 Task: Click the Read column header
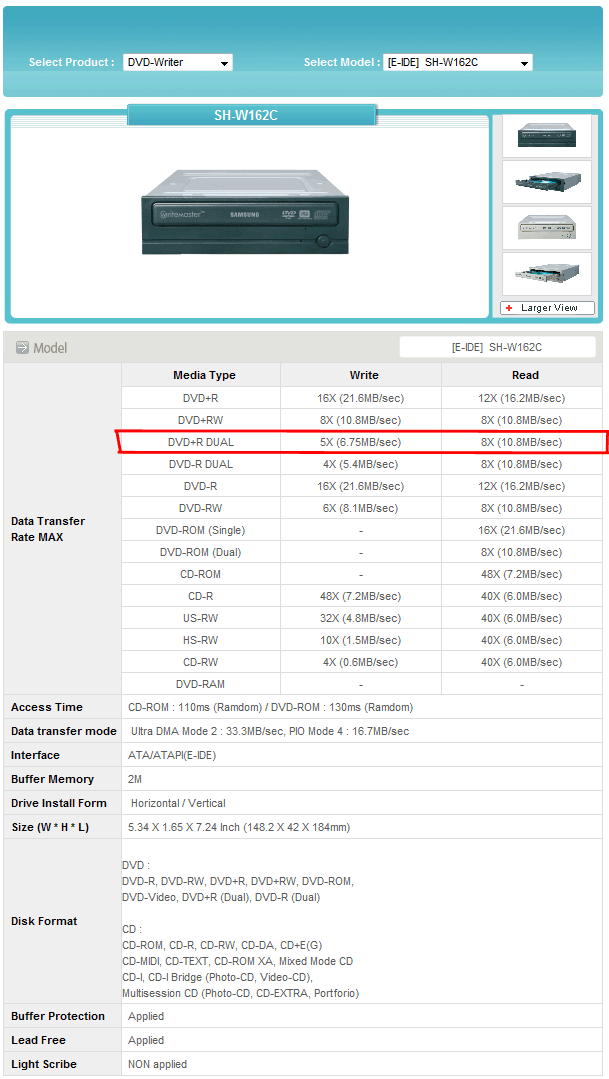pyautogui.click(x=523, y=375)
